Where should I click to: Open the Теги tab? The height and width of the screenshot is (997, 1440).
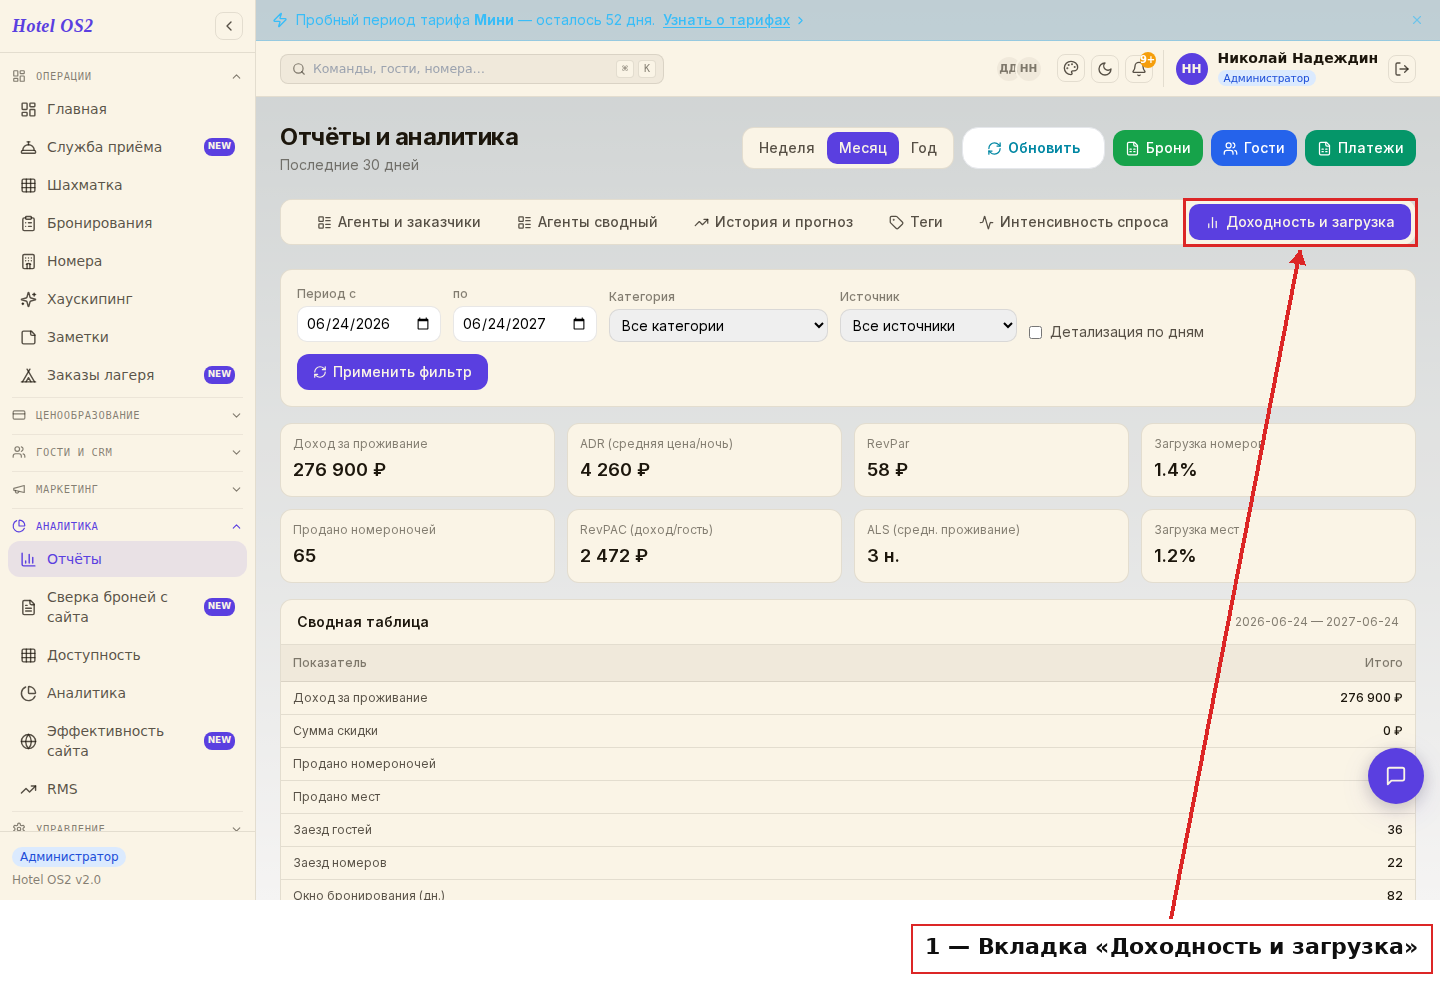916,222
